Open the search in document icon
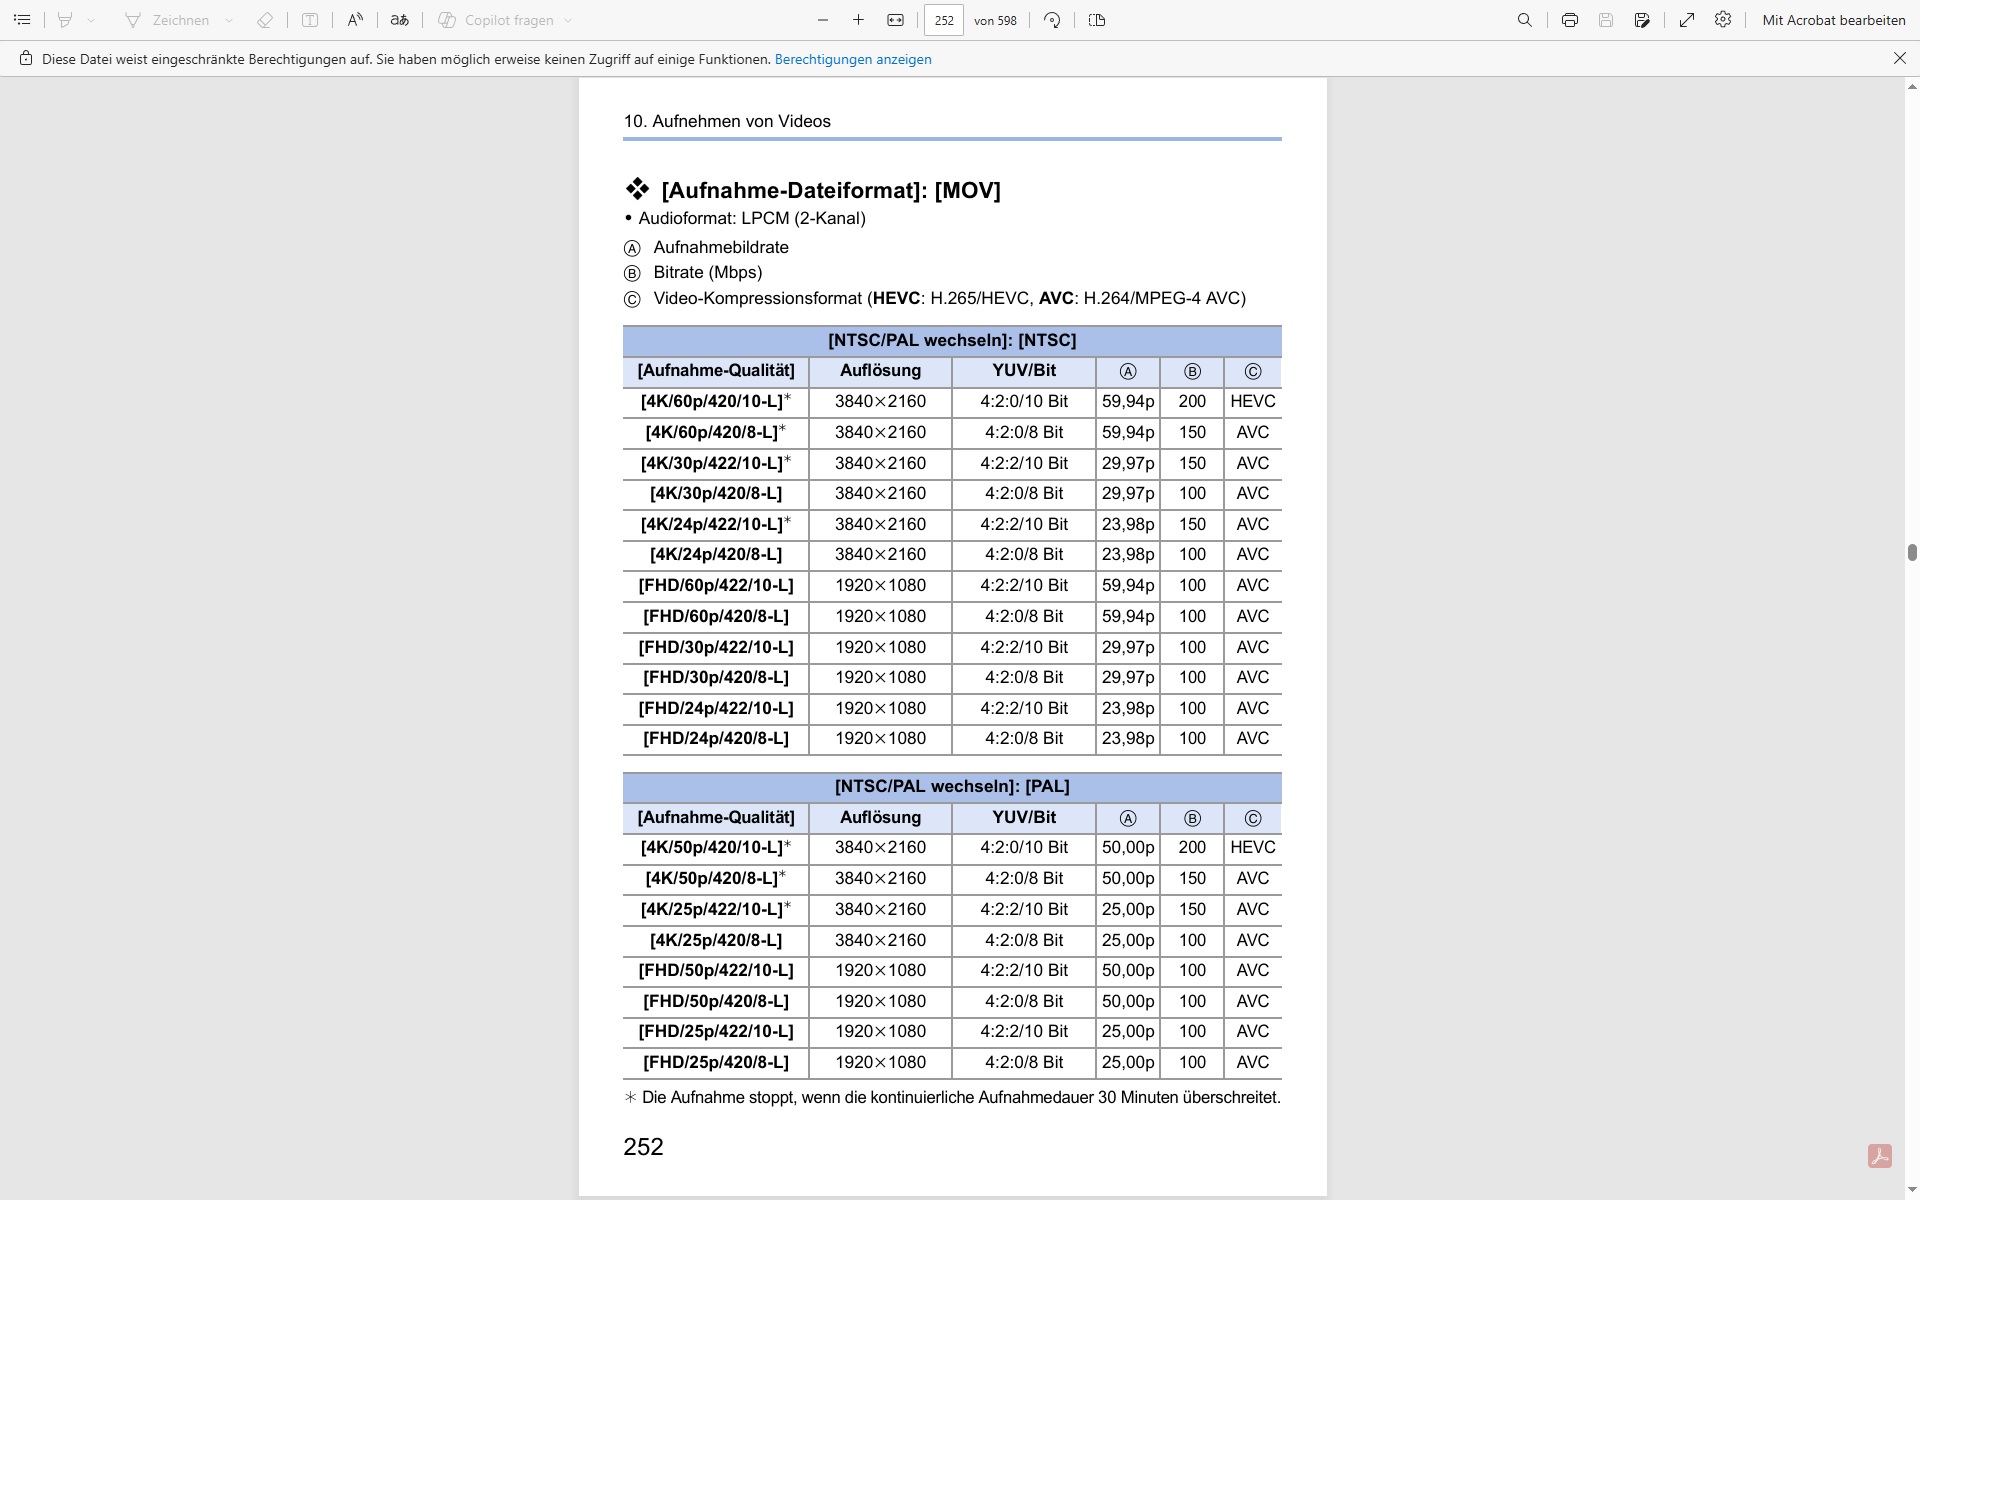This screenshot has height=1512, width=2016. coord(1525,20)
